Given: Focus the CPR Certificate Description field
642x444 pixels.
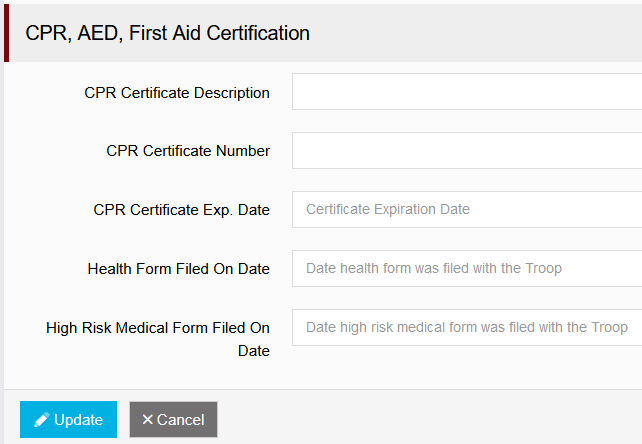Looking at the screenshot, I should (466, 92).
